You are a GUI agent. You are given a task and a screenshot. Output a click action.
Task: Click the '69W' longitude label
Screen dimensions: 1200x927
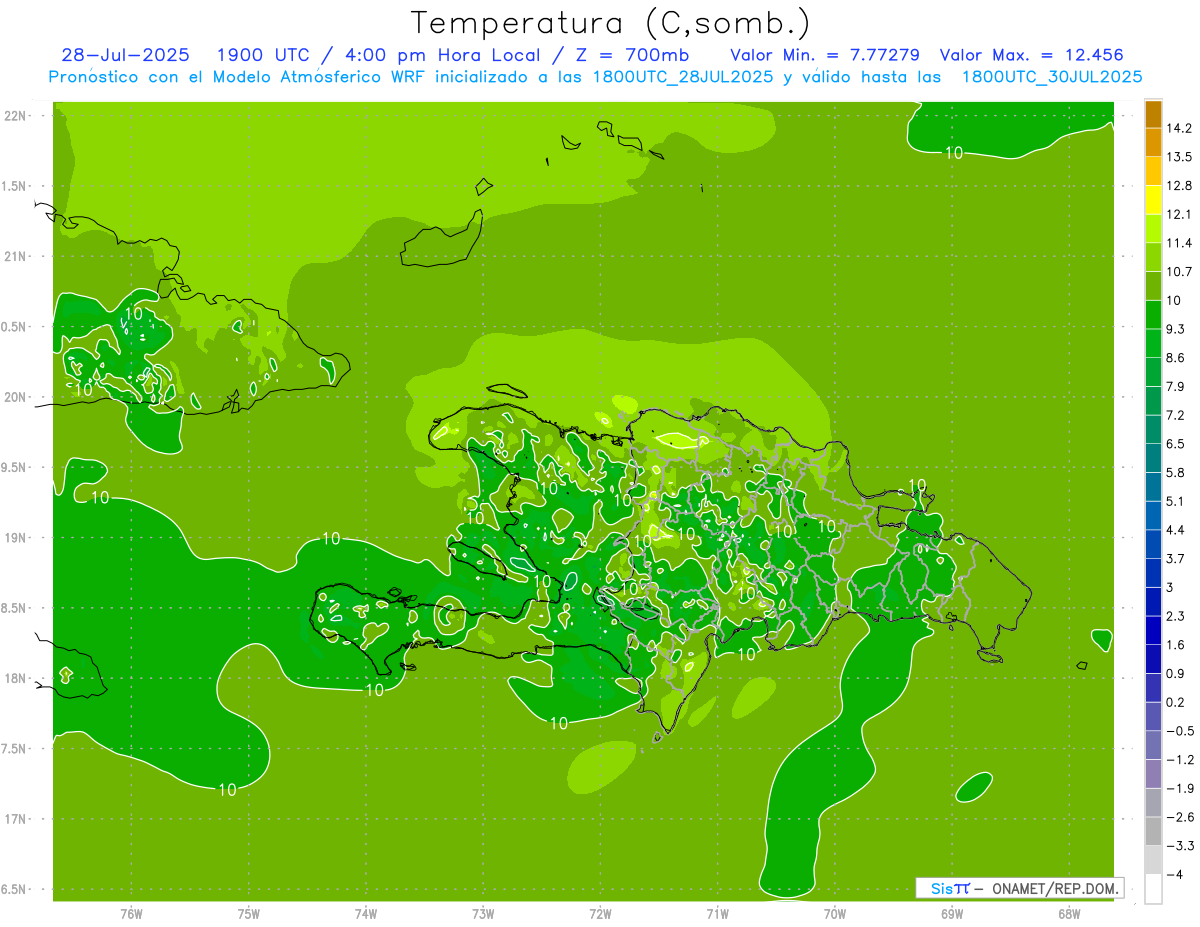pos(952,914)
